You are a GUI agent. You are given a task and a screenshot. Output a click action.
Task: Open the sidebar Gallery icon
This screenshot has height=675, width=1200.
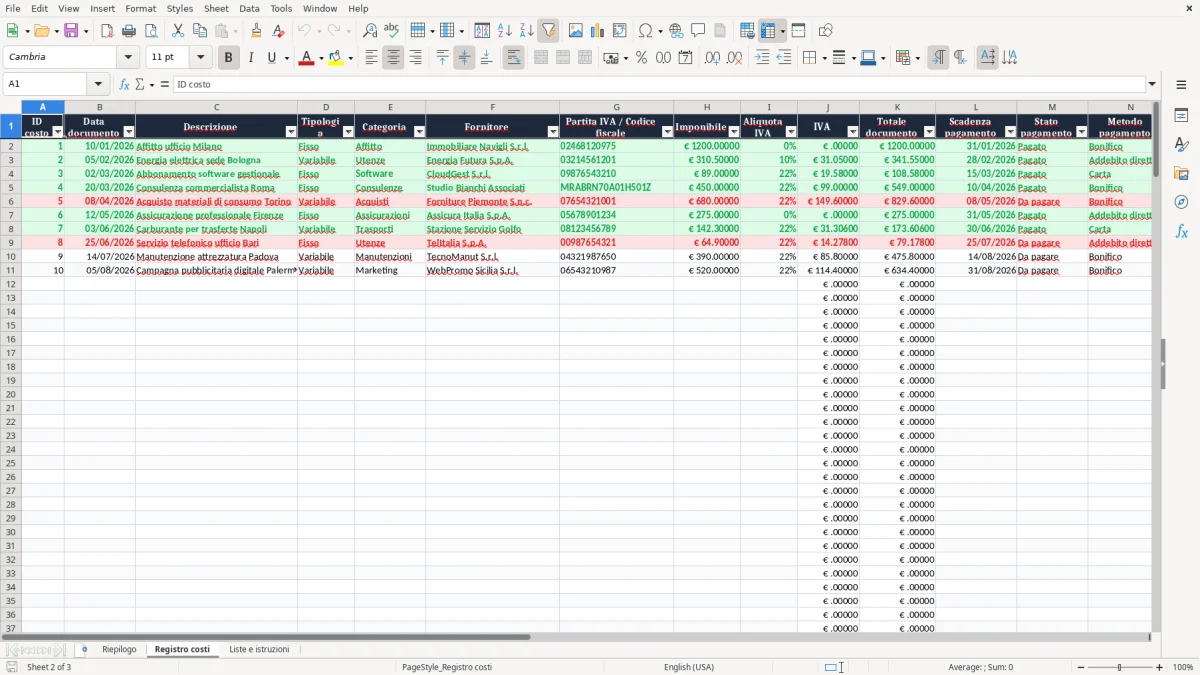[1181, 173]
